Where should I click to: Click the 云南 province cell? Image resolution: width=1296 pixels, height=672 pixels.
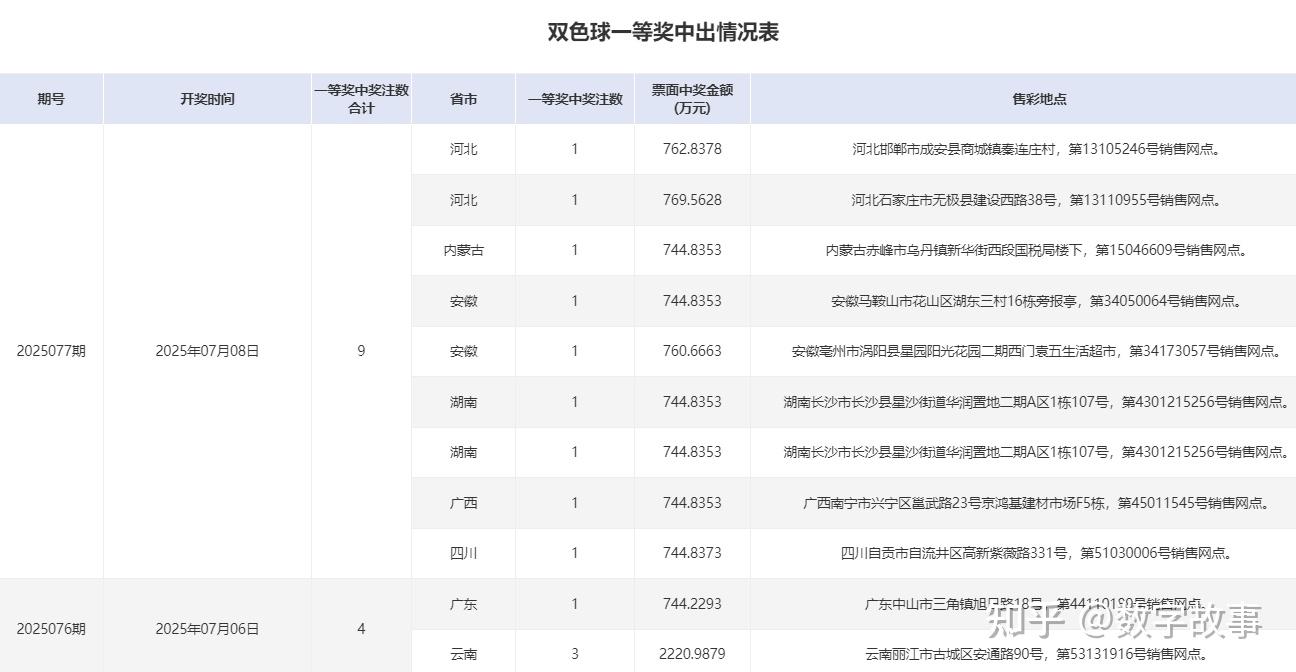click(463, 654)
